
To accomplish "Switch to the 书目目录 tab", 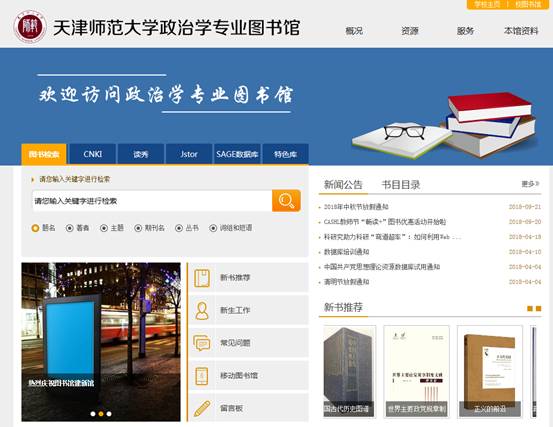I will pyautogui.click(x=401, y=185).
